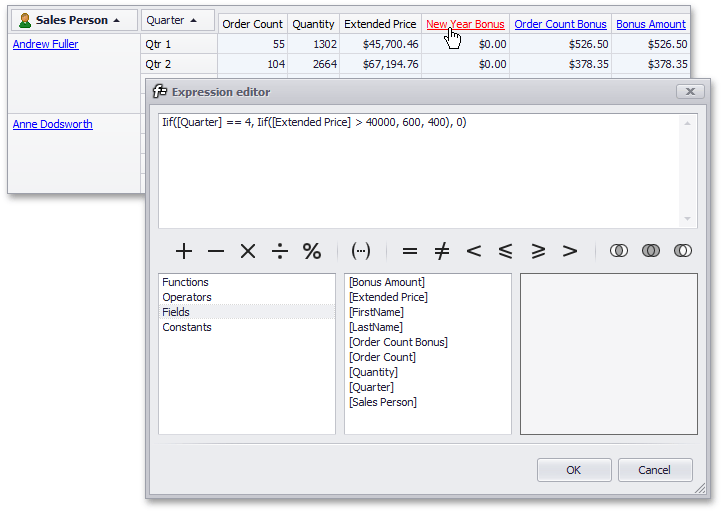Click the modulo percent operator
This screenshot has width=724, height=514.
312,251
